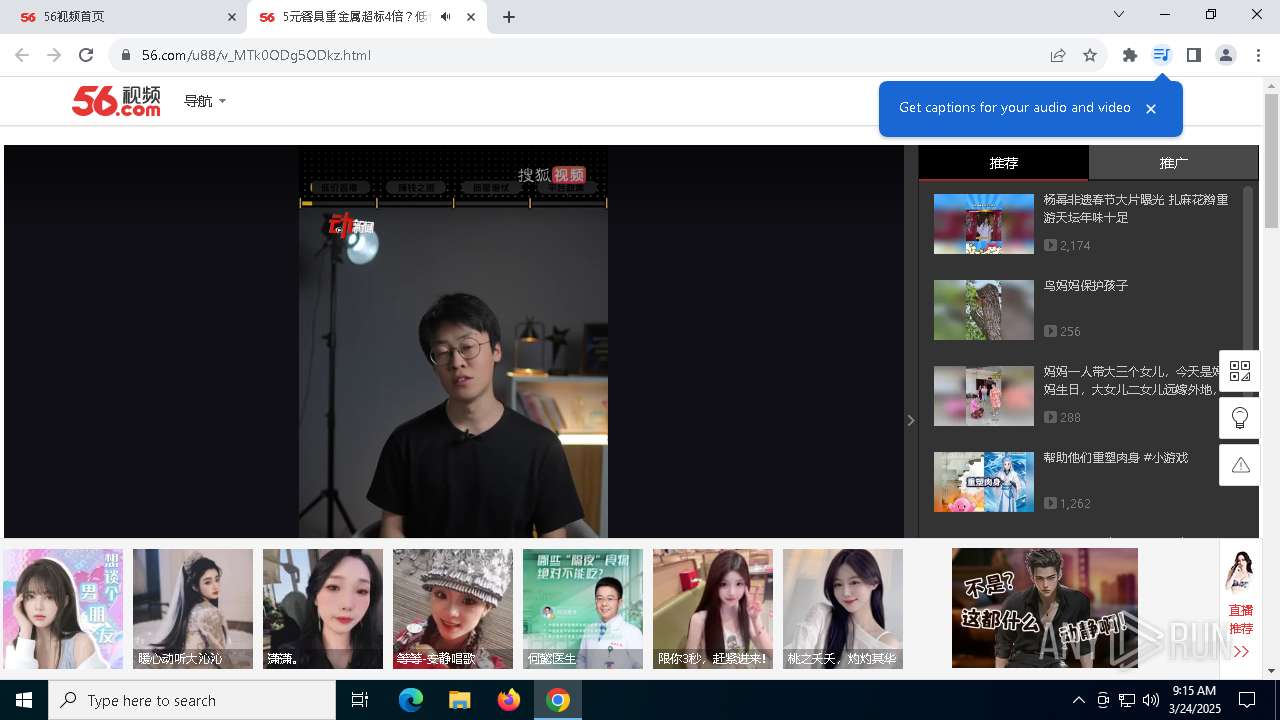
Task: Click the taskbar search box
Action: tap(192, 700)
